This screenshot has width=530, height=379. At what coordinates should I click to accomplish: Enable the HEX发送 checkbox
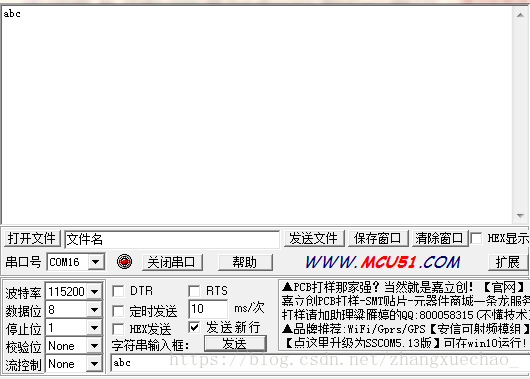coord(118,329)
